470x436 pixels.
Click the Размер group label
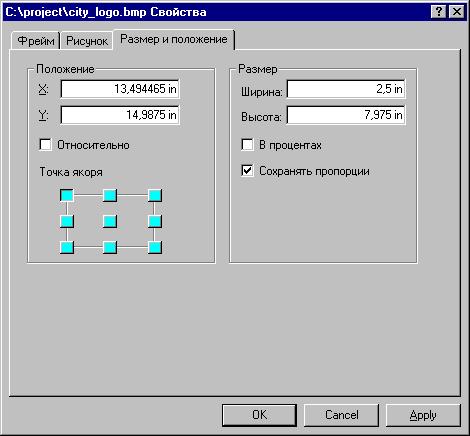(258, 69)
